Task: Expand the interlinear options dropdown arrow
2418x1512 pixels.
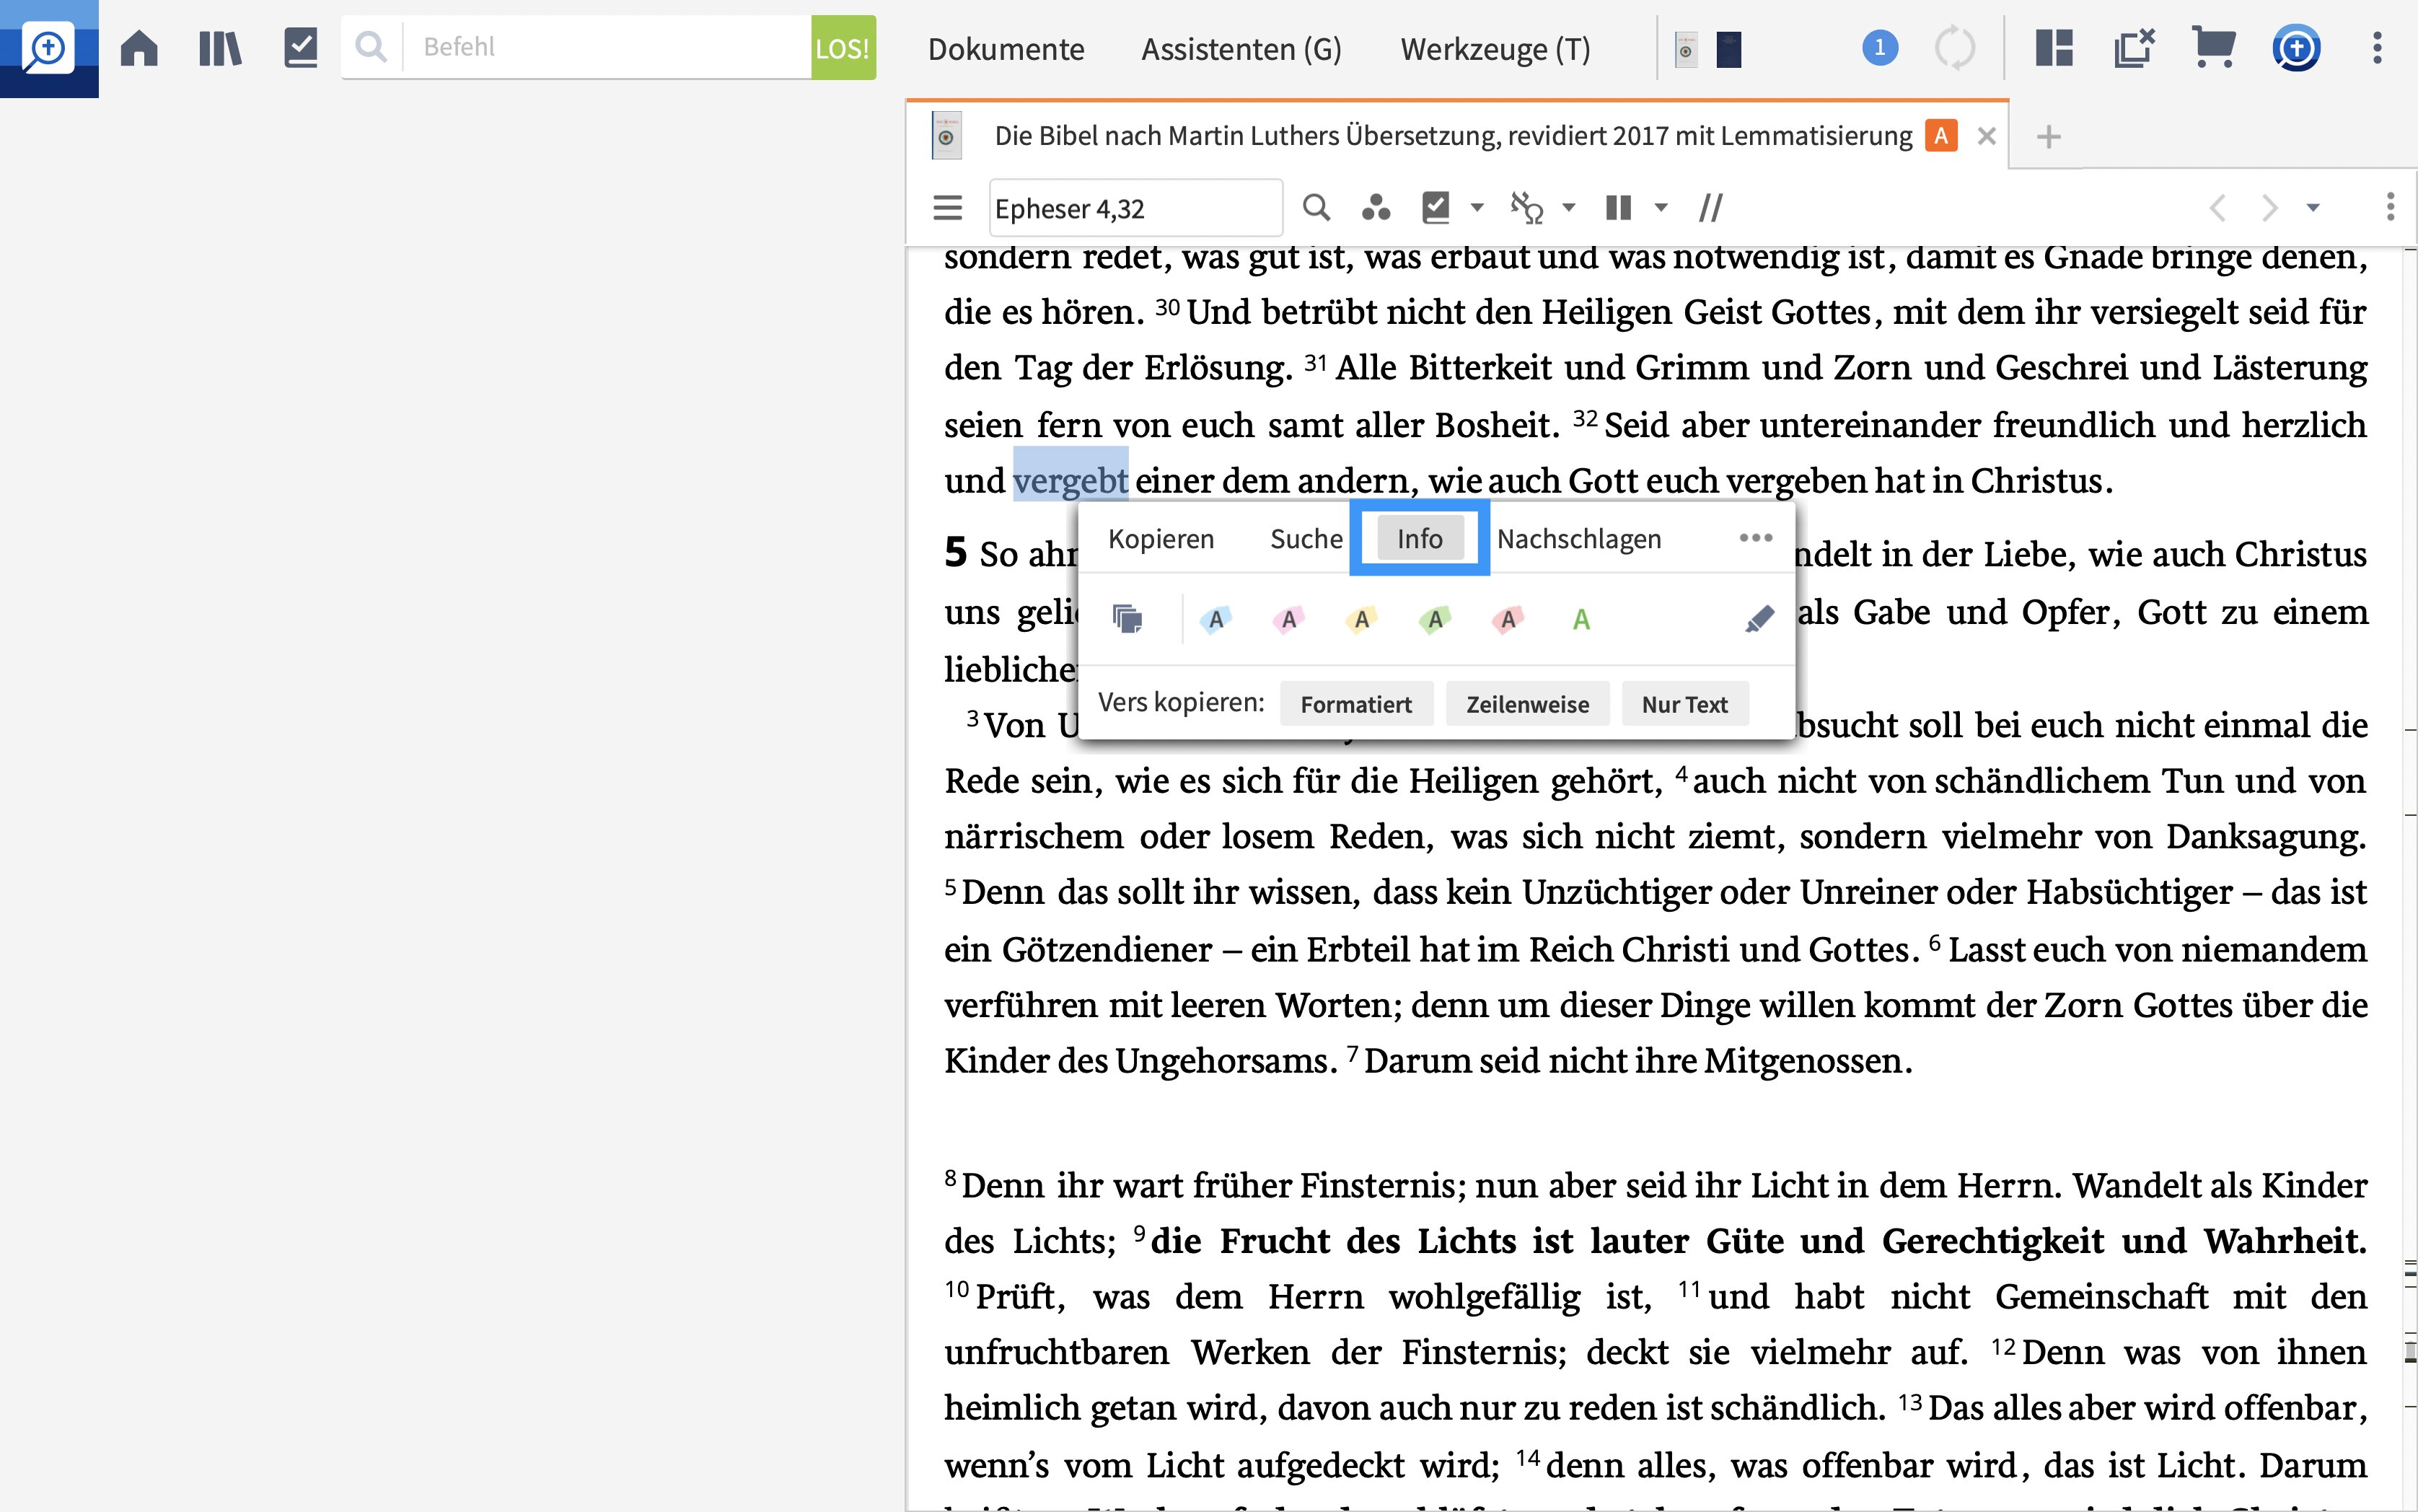Action: (1569, 208)
